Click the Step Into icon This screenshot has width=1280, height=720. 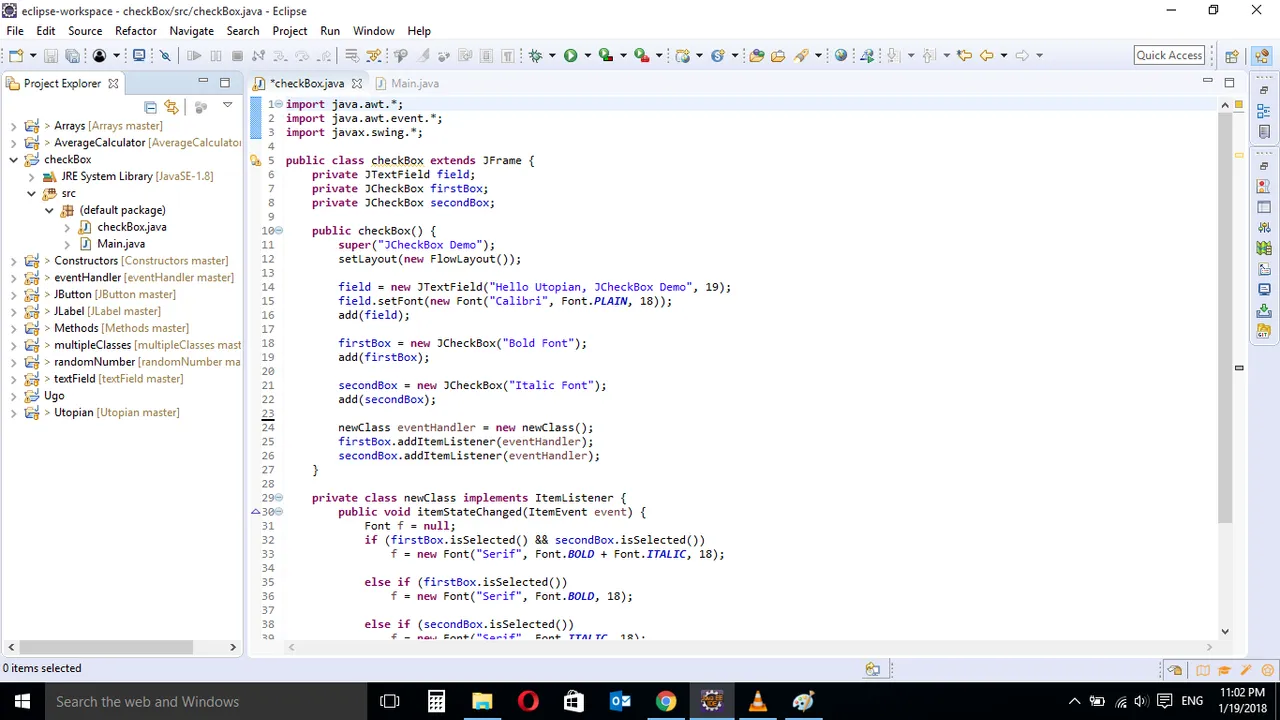tap(280, 56)
